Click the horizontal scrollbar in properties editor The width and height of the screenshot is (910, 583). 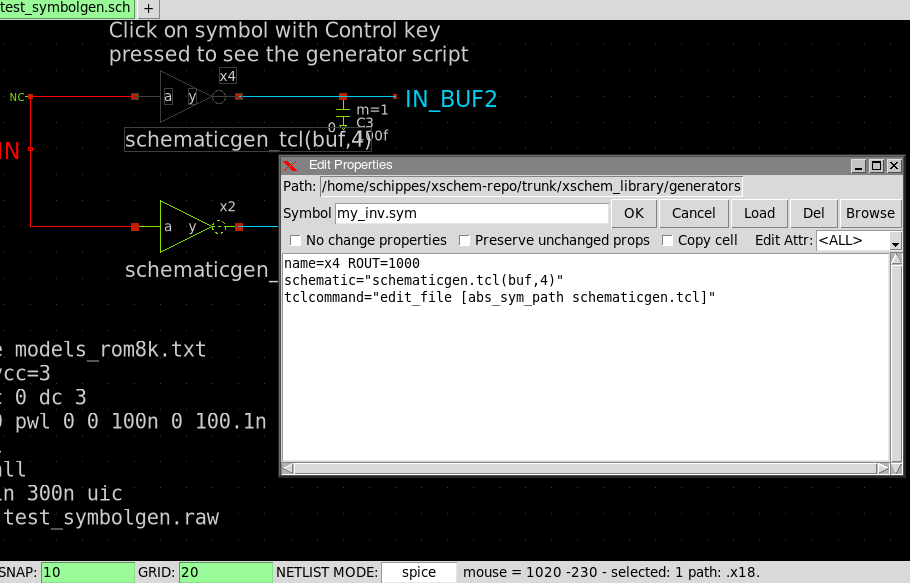[x=584, y=468]
